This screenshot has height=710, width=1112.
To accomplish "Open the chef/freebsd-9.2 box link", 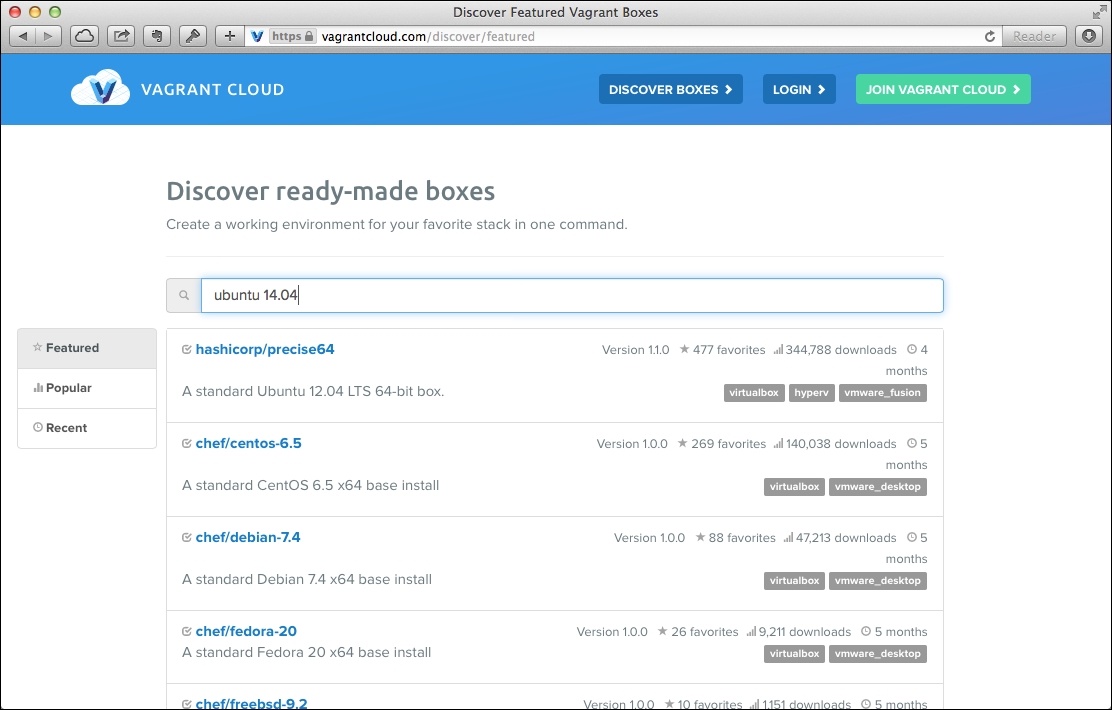I will point(251,704).
